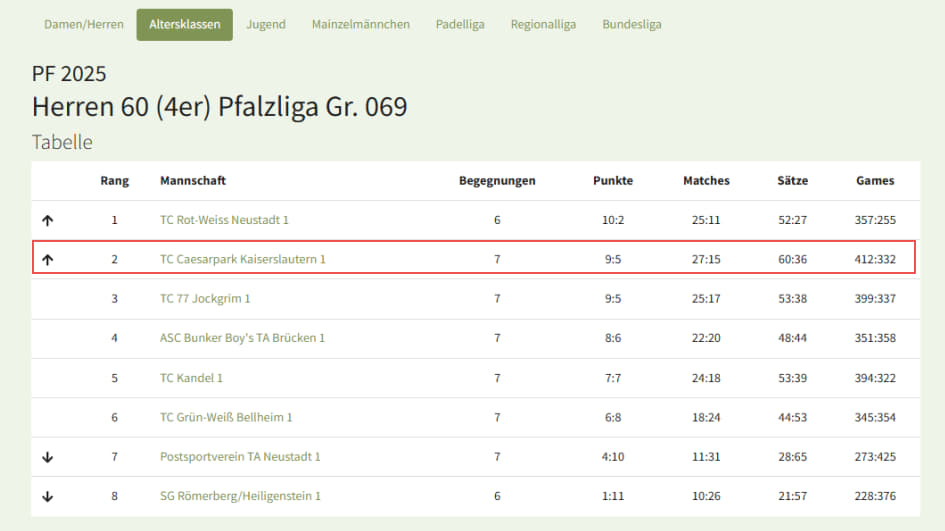Click the down arrow beside SG Römerberg/Heiligenstein 1
The width and height of the screenshot is (945, 531).
tap(48, 497)
